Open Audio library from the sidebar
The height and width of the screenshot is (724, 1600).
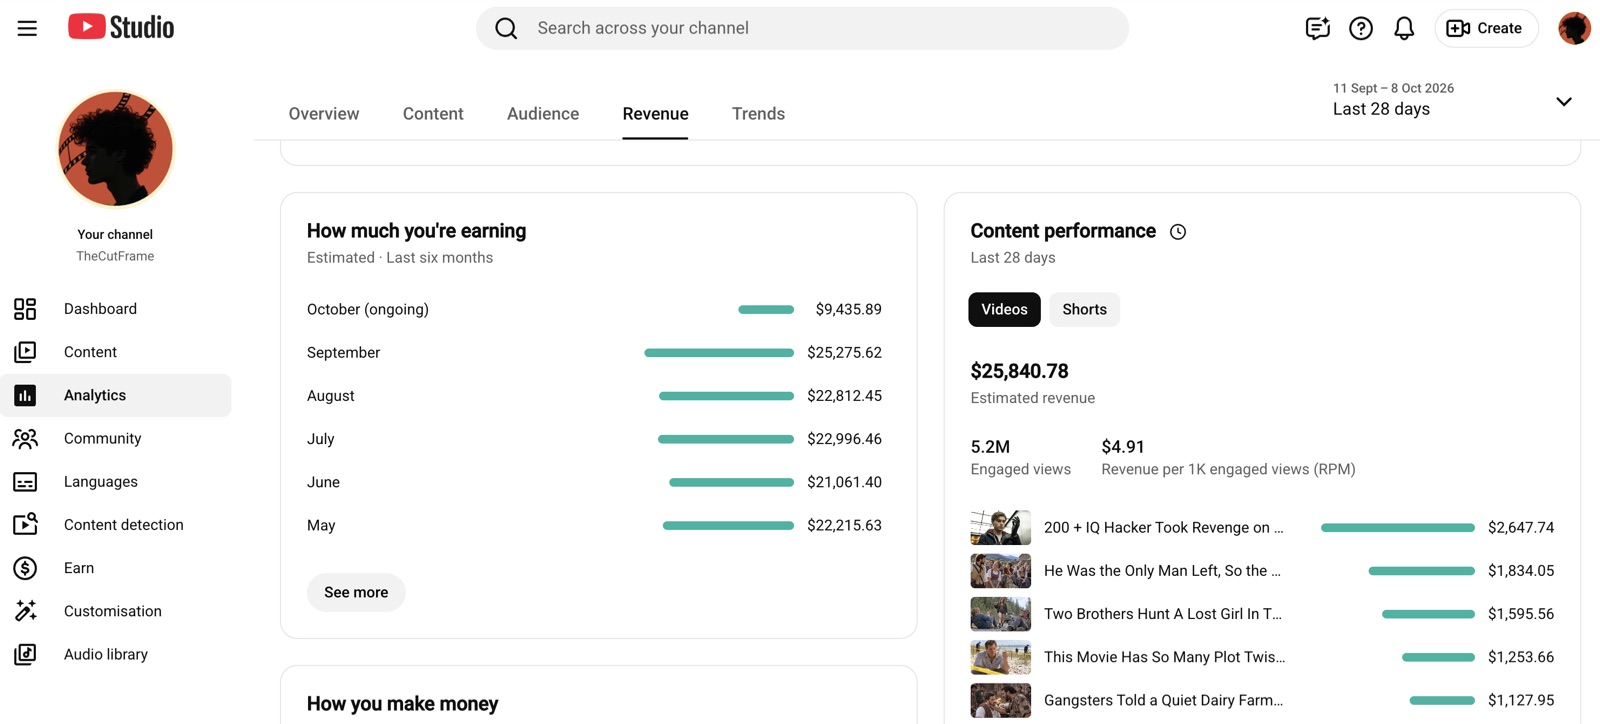tap(116, 654)
